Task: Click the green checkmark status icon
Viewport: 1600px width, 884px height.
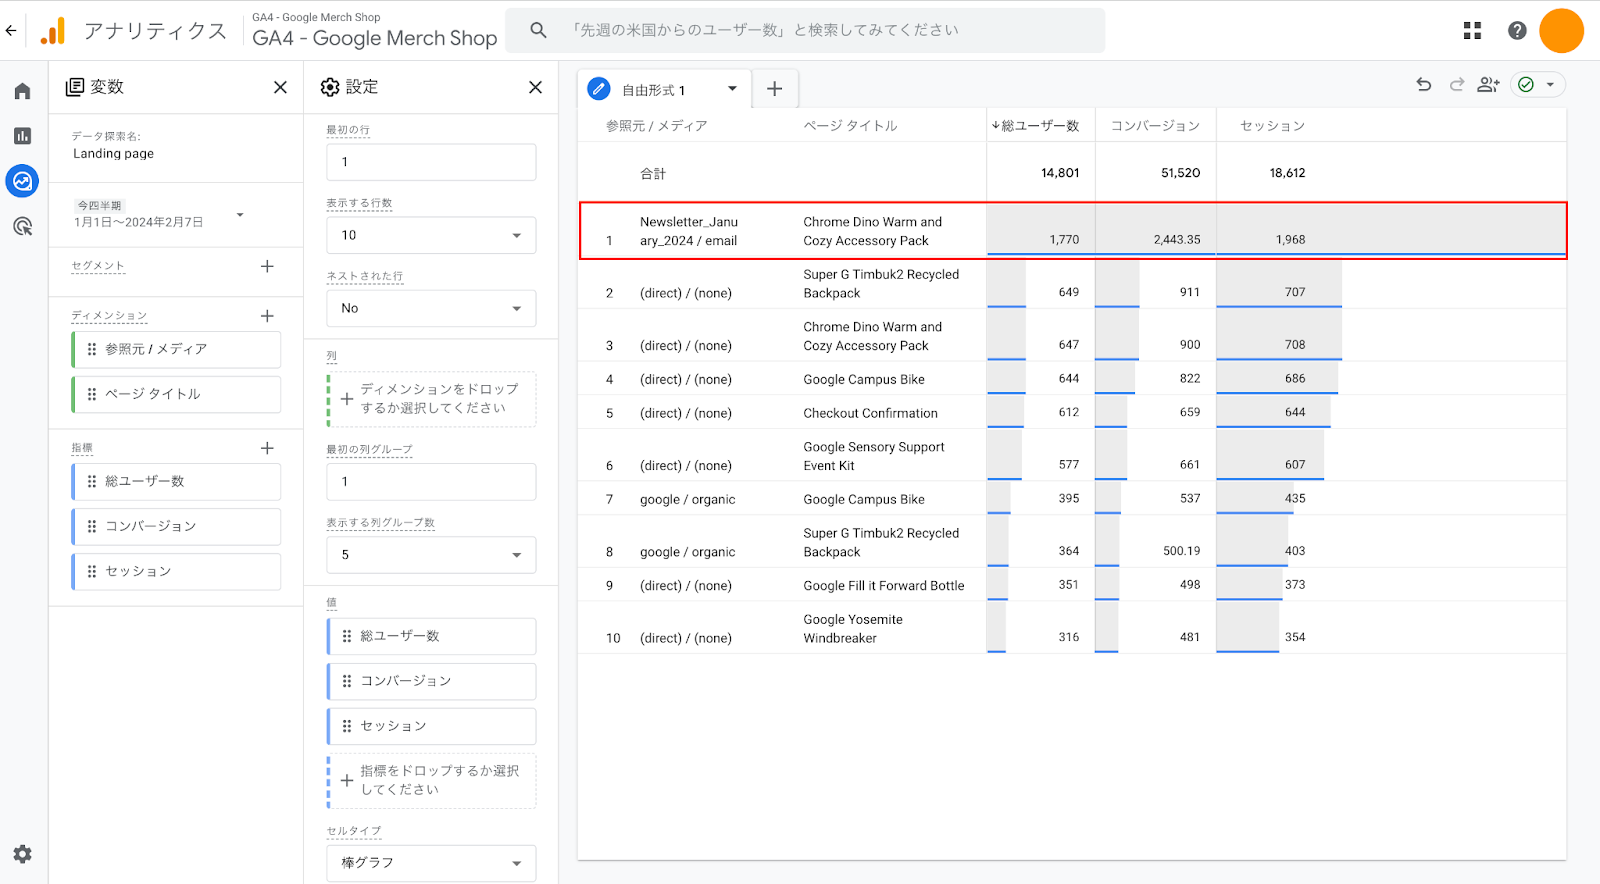Action: 1526,85
